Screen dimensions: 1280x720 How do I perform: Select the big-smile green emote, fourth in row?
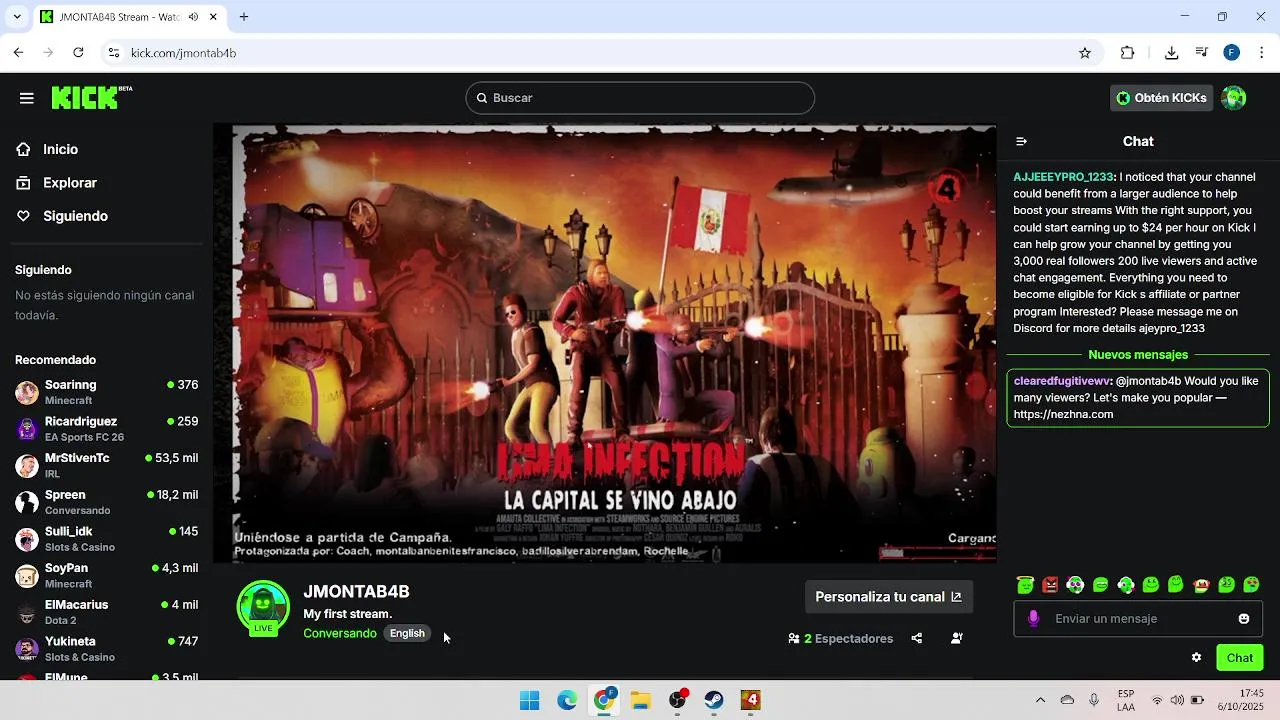[1101, 585]
